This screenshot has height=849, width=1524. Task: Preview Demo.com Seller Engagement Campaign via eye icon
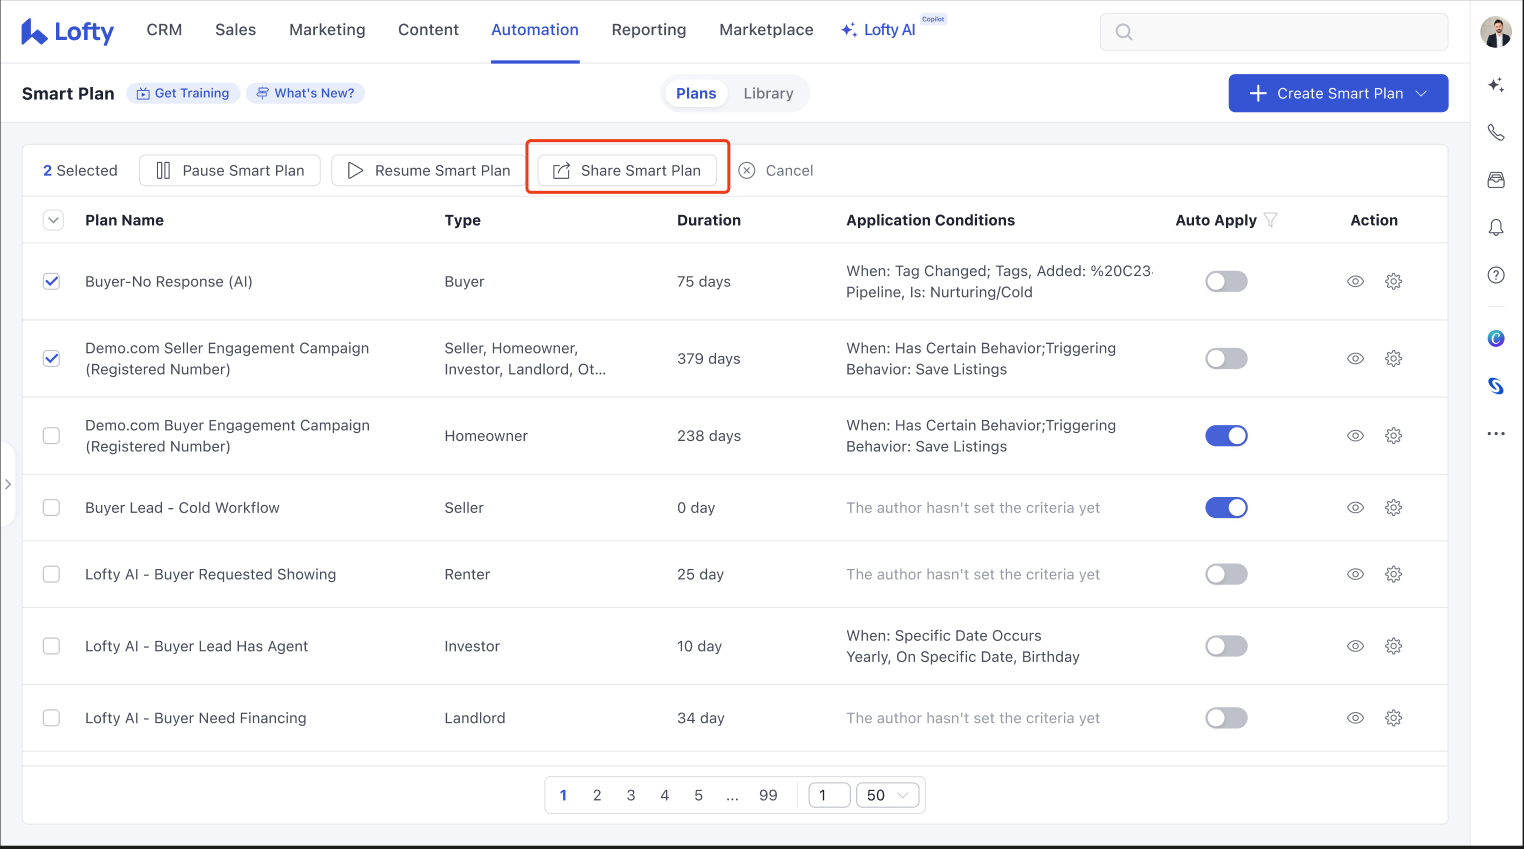[x=1355, y=359]
